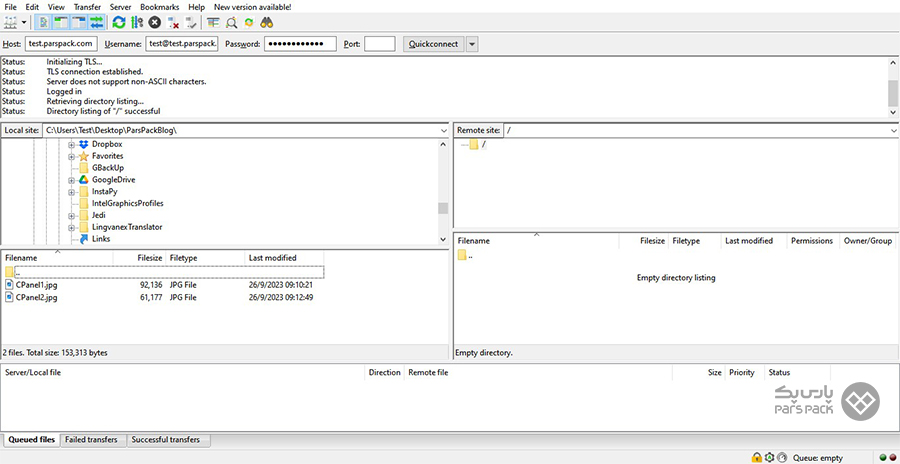Expand the Favorites tree node
The height and width of the screenshot is (464, 900).
click(x=72, y=157)
